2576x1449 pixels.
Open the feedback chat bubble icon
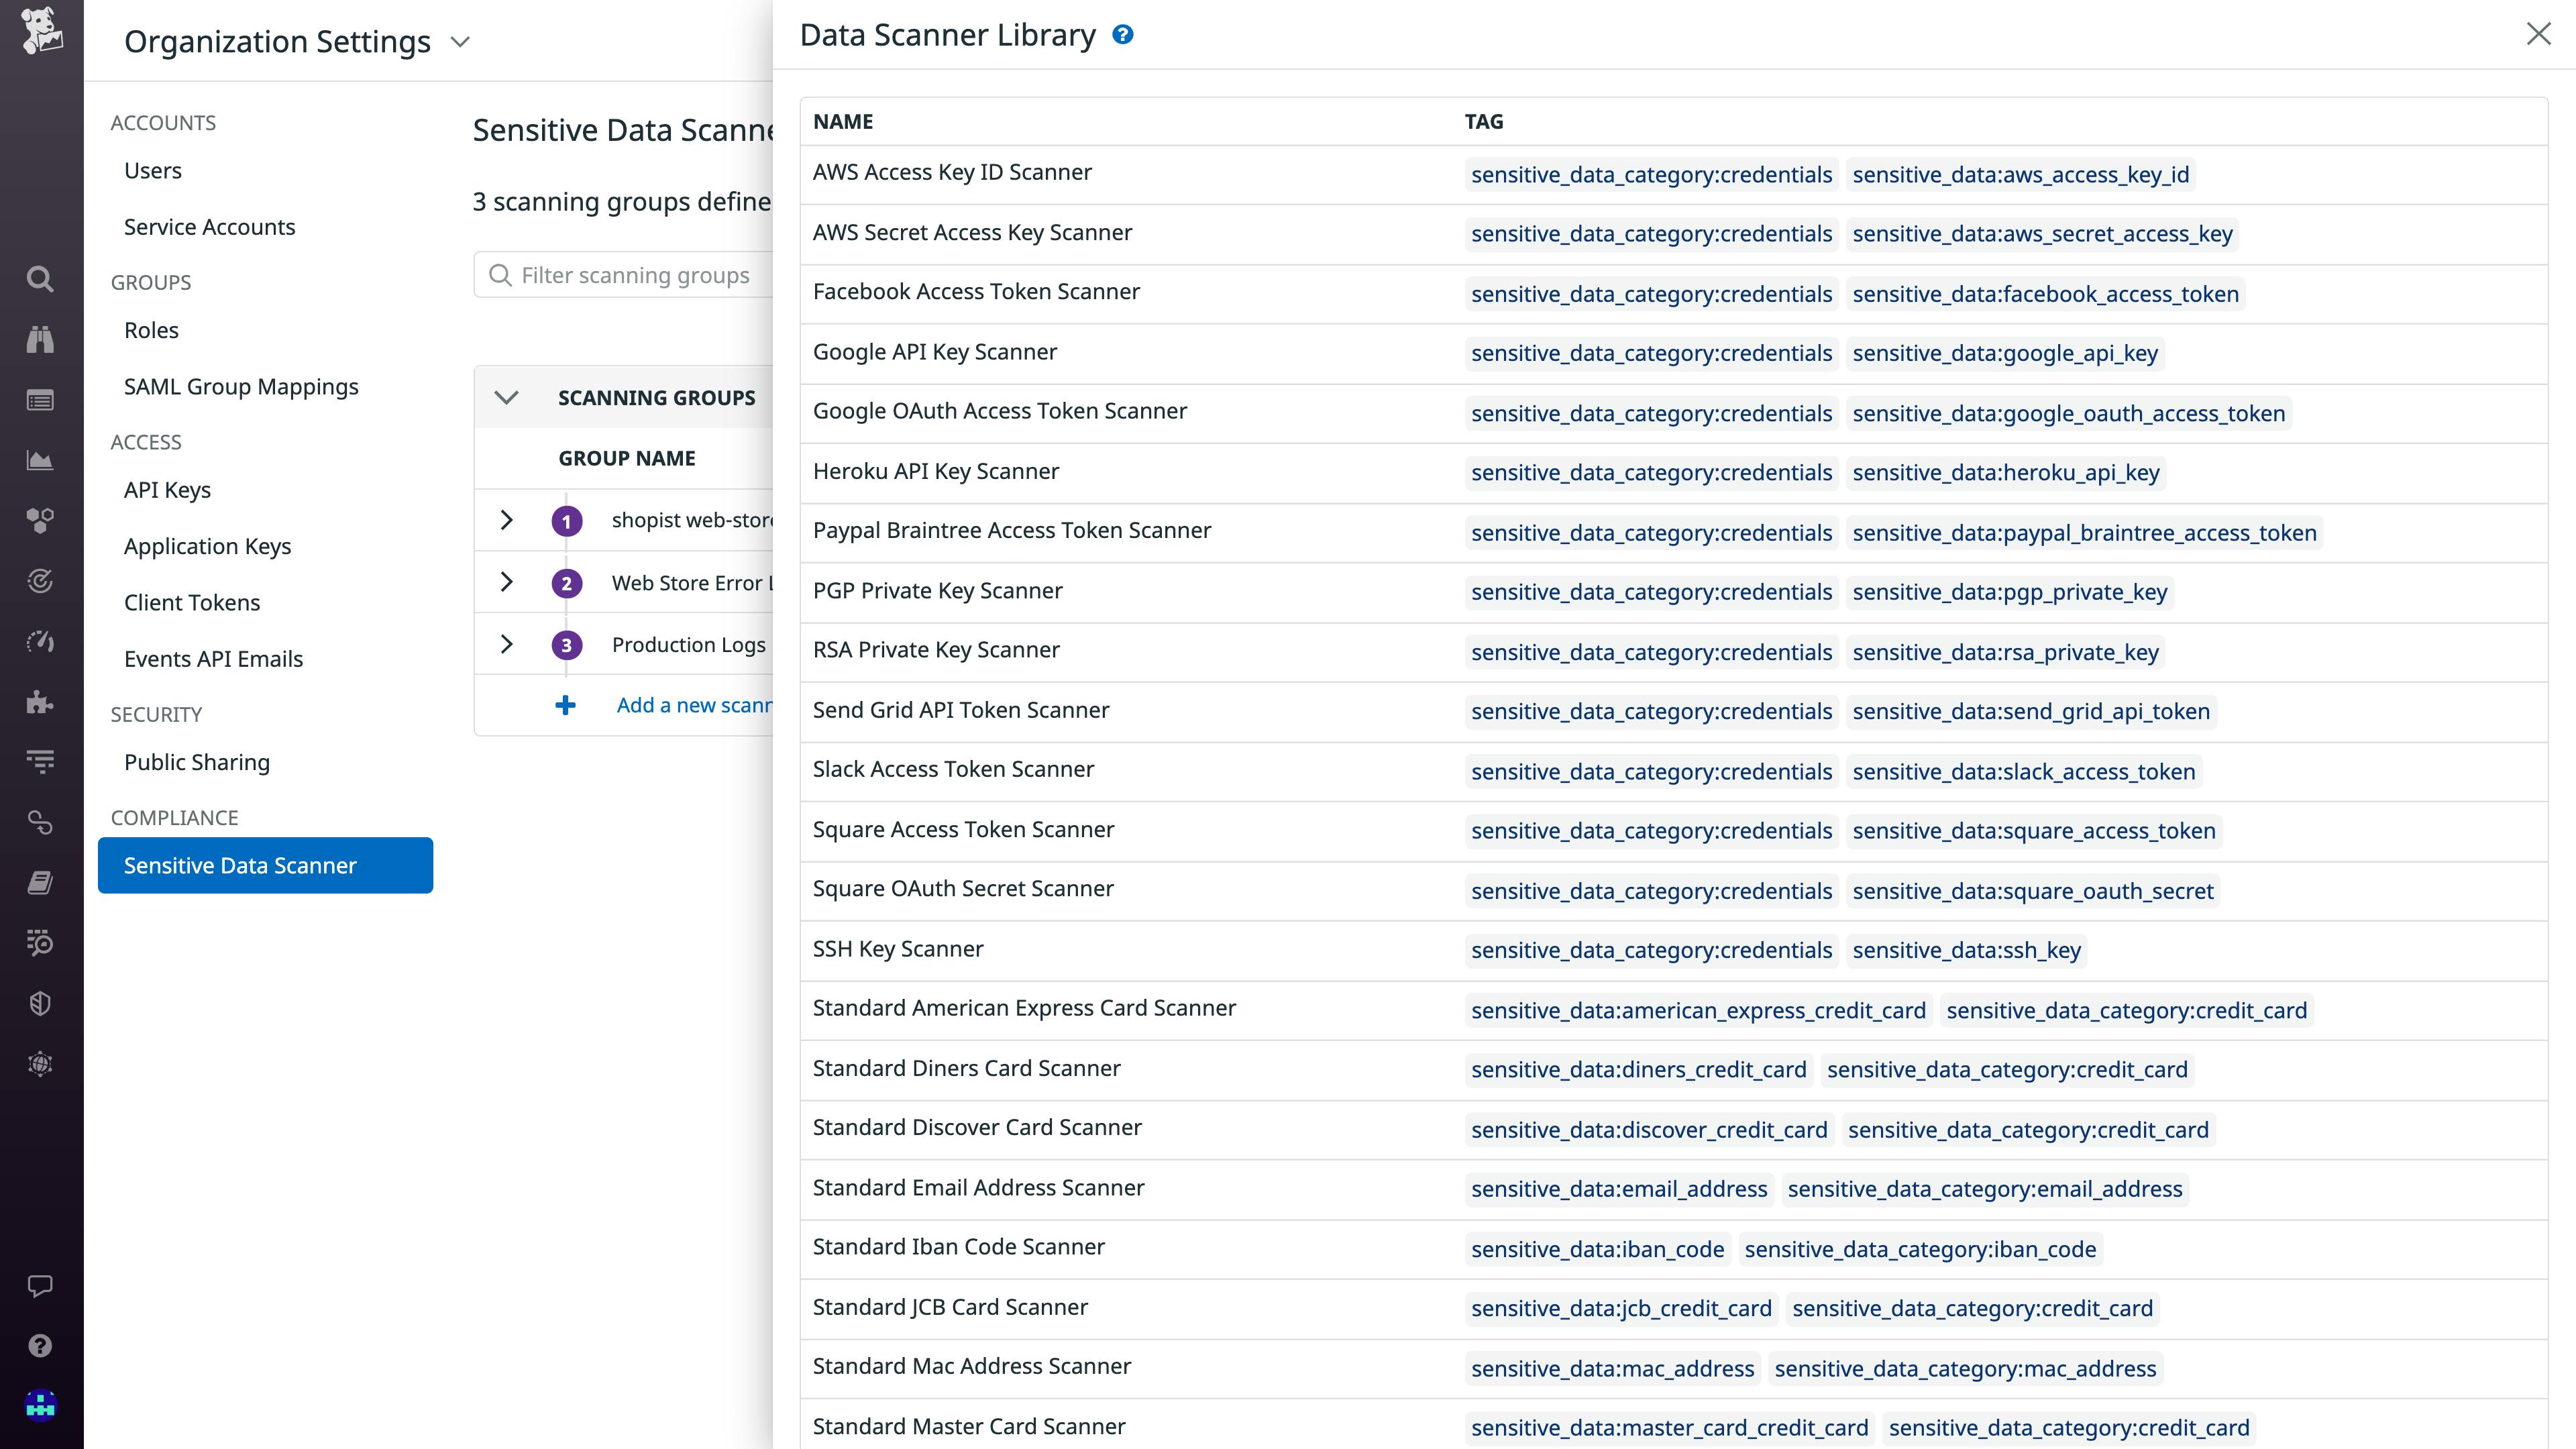pos(40,1286)
